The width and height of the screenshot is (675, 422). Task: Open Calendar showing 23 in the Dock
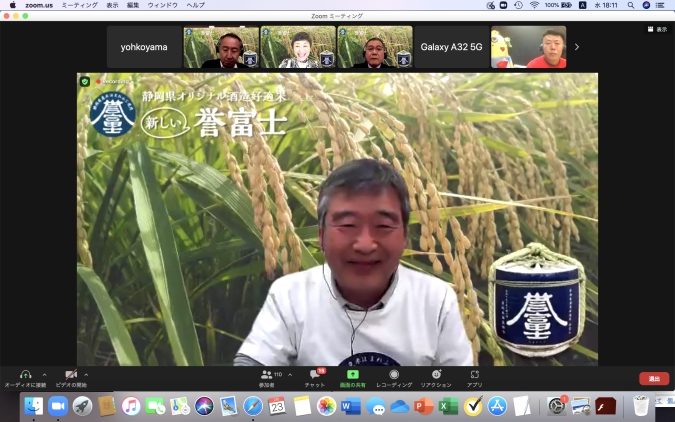click(277, 406)
